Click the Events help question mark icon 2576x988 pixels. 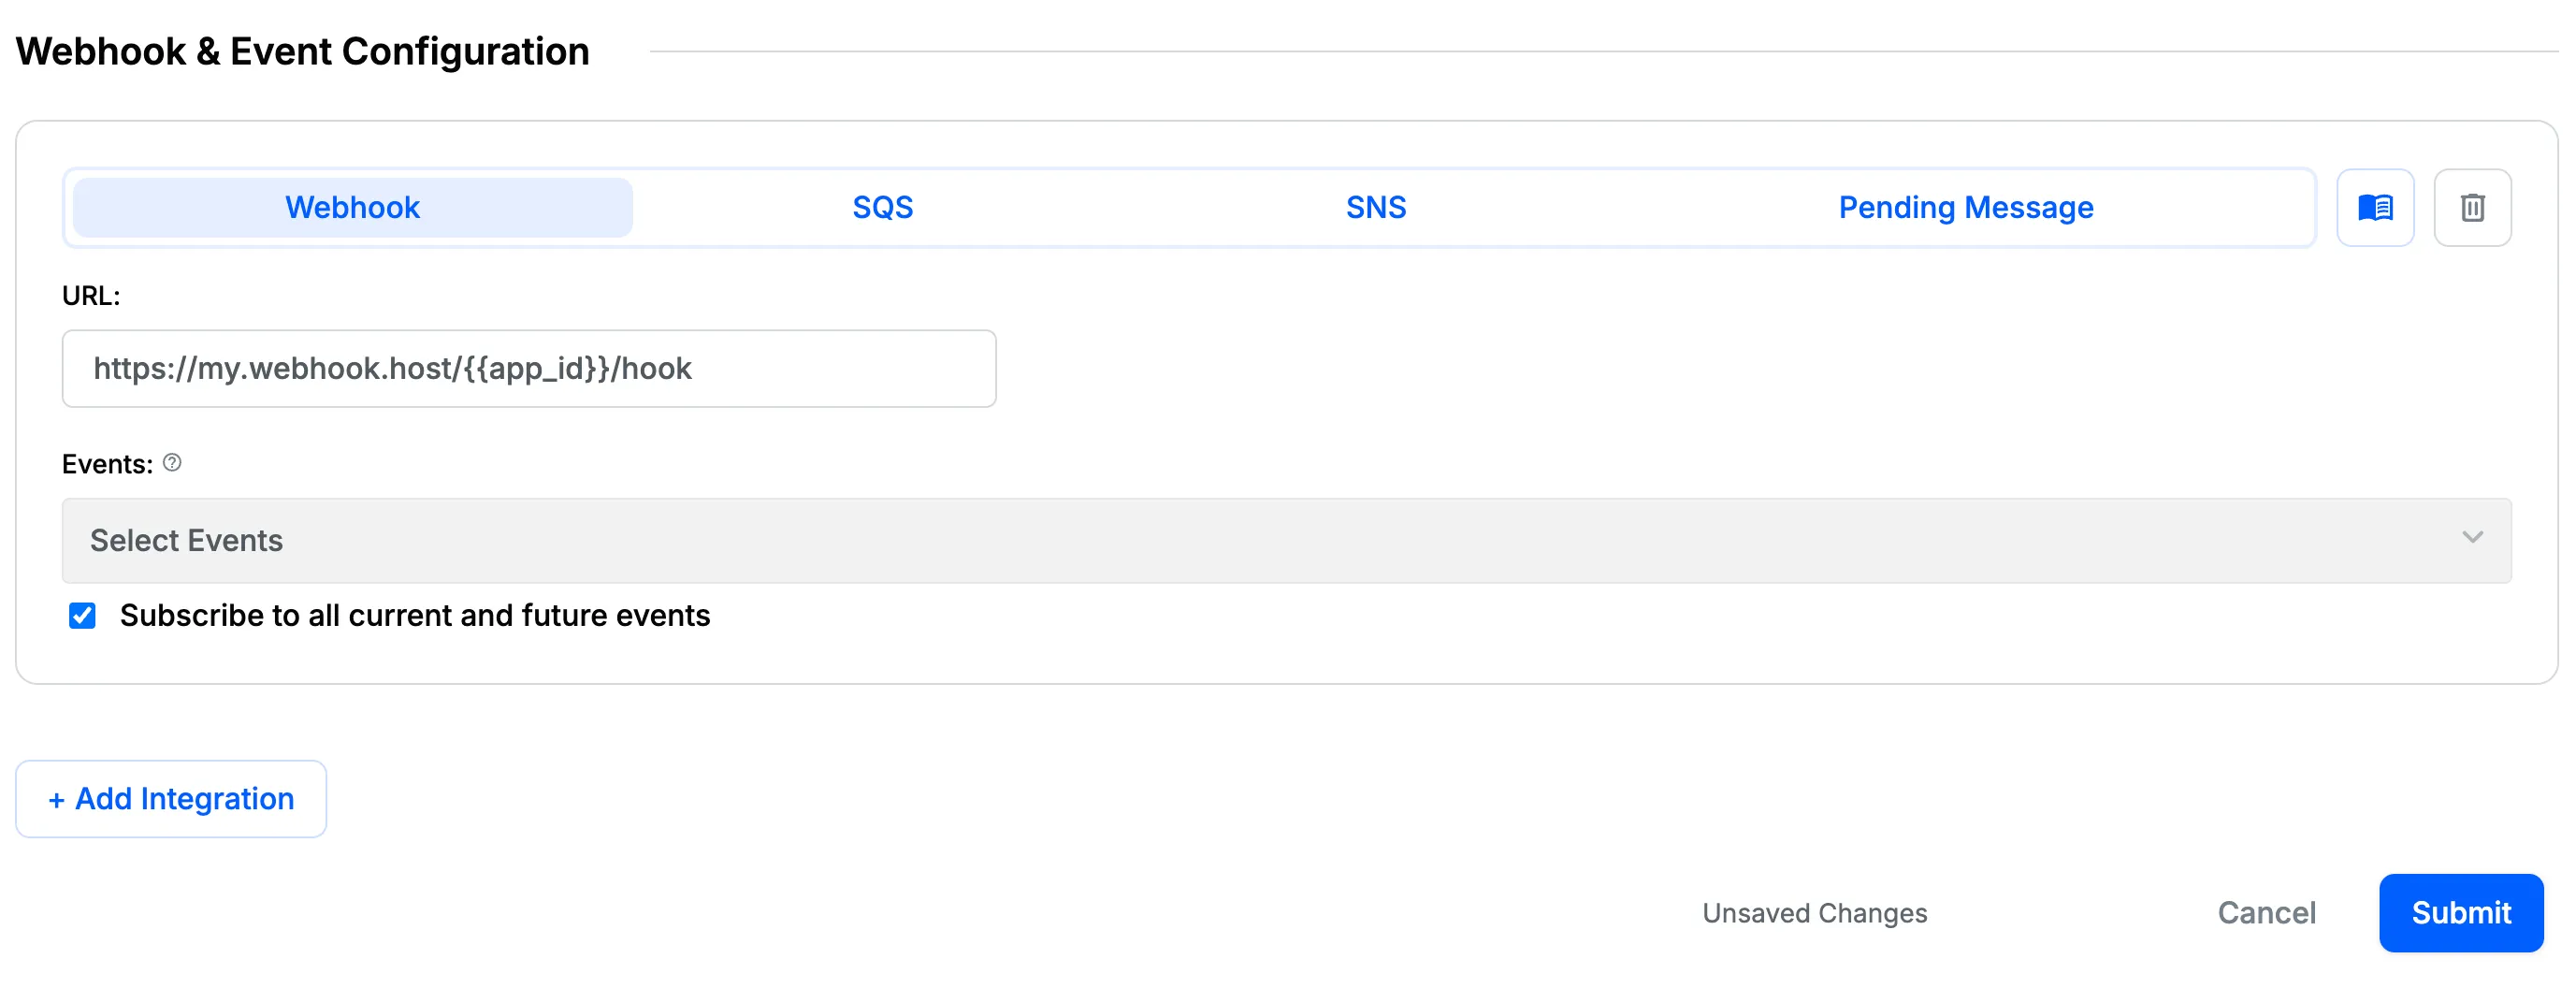[x=172, y=463]
